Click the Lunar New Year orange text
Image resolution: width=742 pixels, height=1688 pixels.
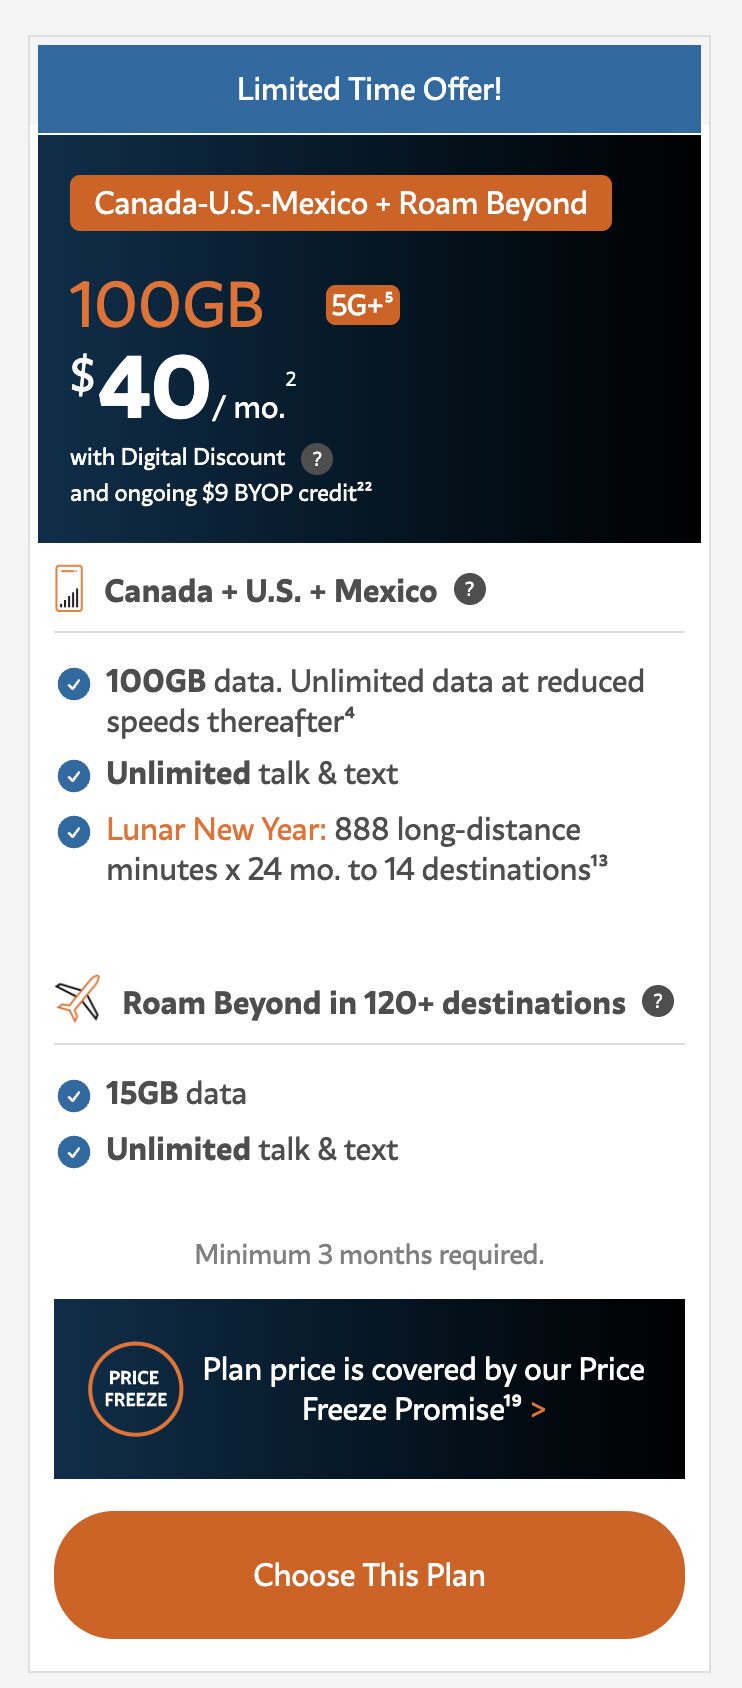(x=216, y=829)
